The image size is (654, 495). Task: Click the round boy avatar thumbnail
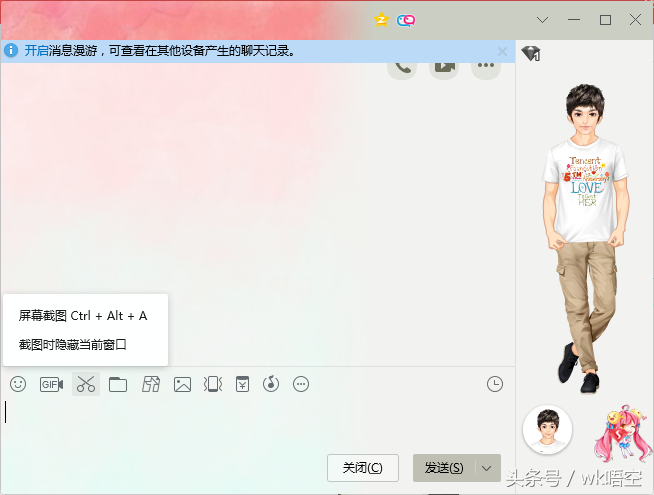click(547, 430)
